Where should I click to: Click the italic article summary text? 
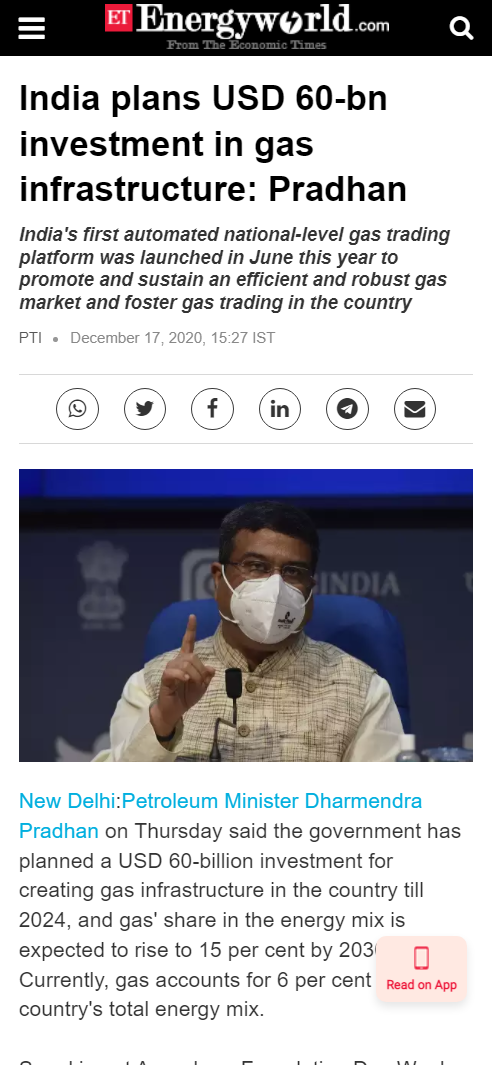pos(234,268)
